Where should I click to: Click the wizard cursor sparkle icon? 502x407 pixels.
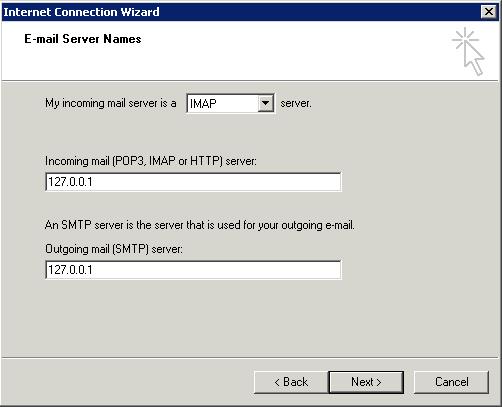[469, 52]
